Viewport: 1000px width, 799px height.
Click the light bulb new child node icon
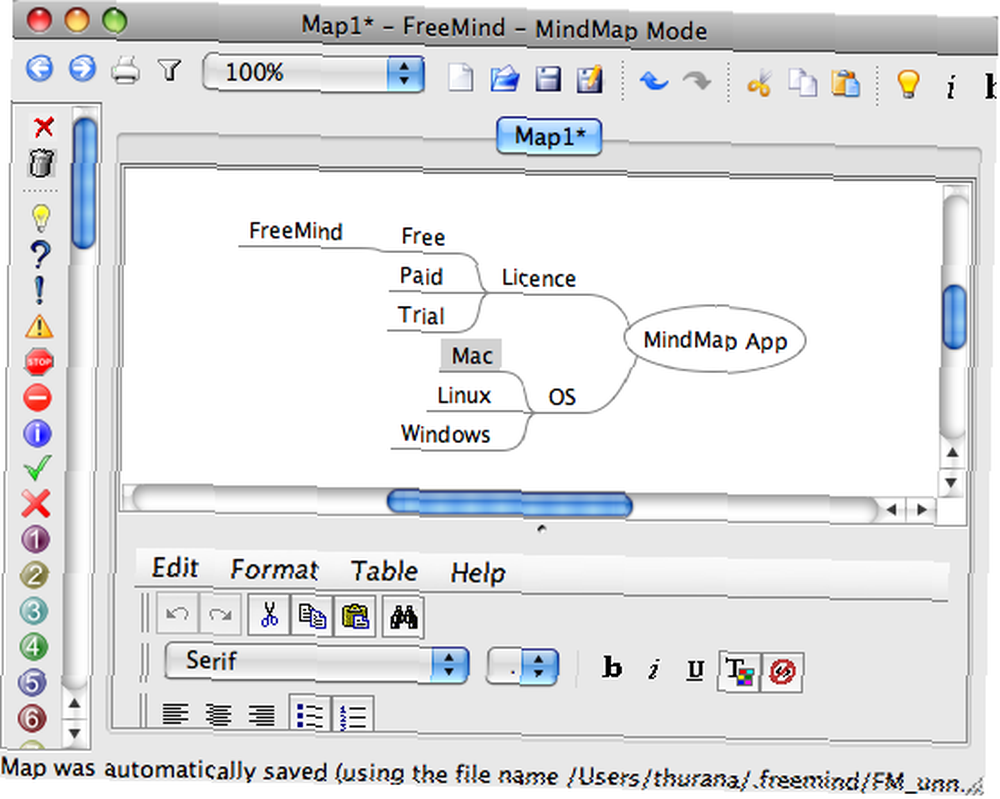click(x=908, y=84)
